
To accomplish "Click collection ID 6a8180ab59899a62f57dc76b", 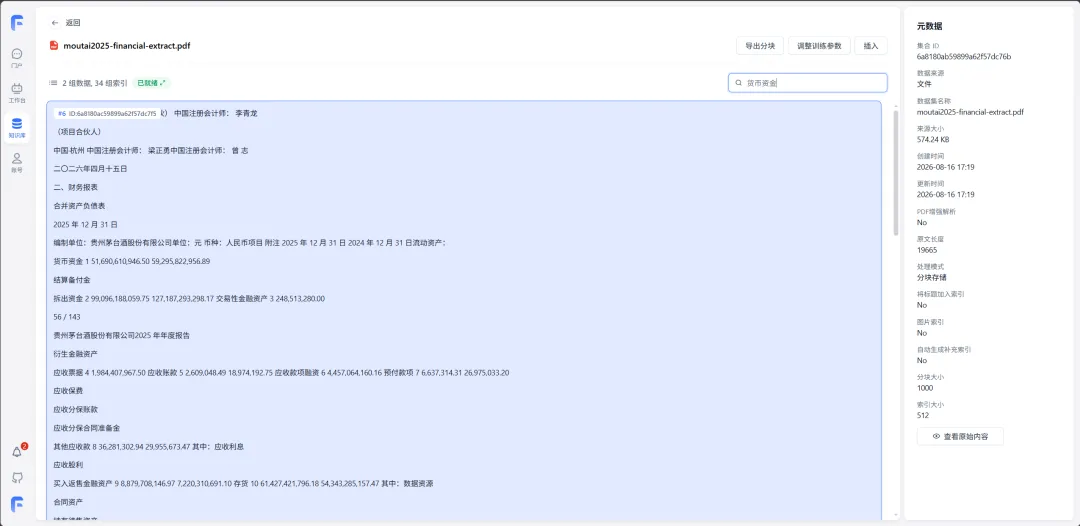I will [964, 56].
